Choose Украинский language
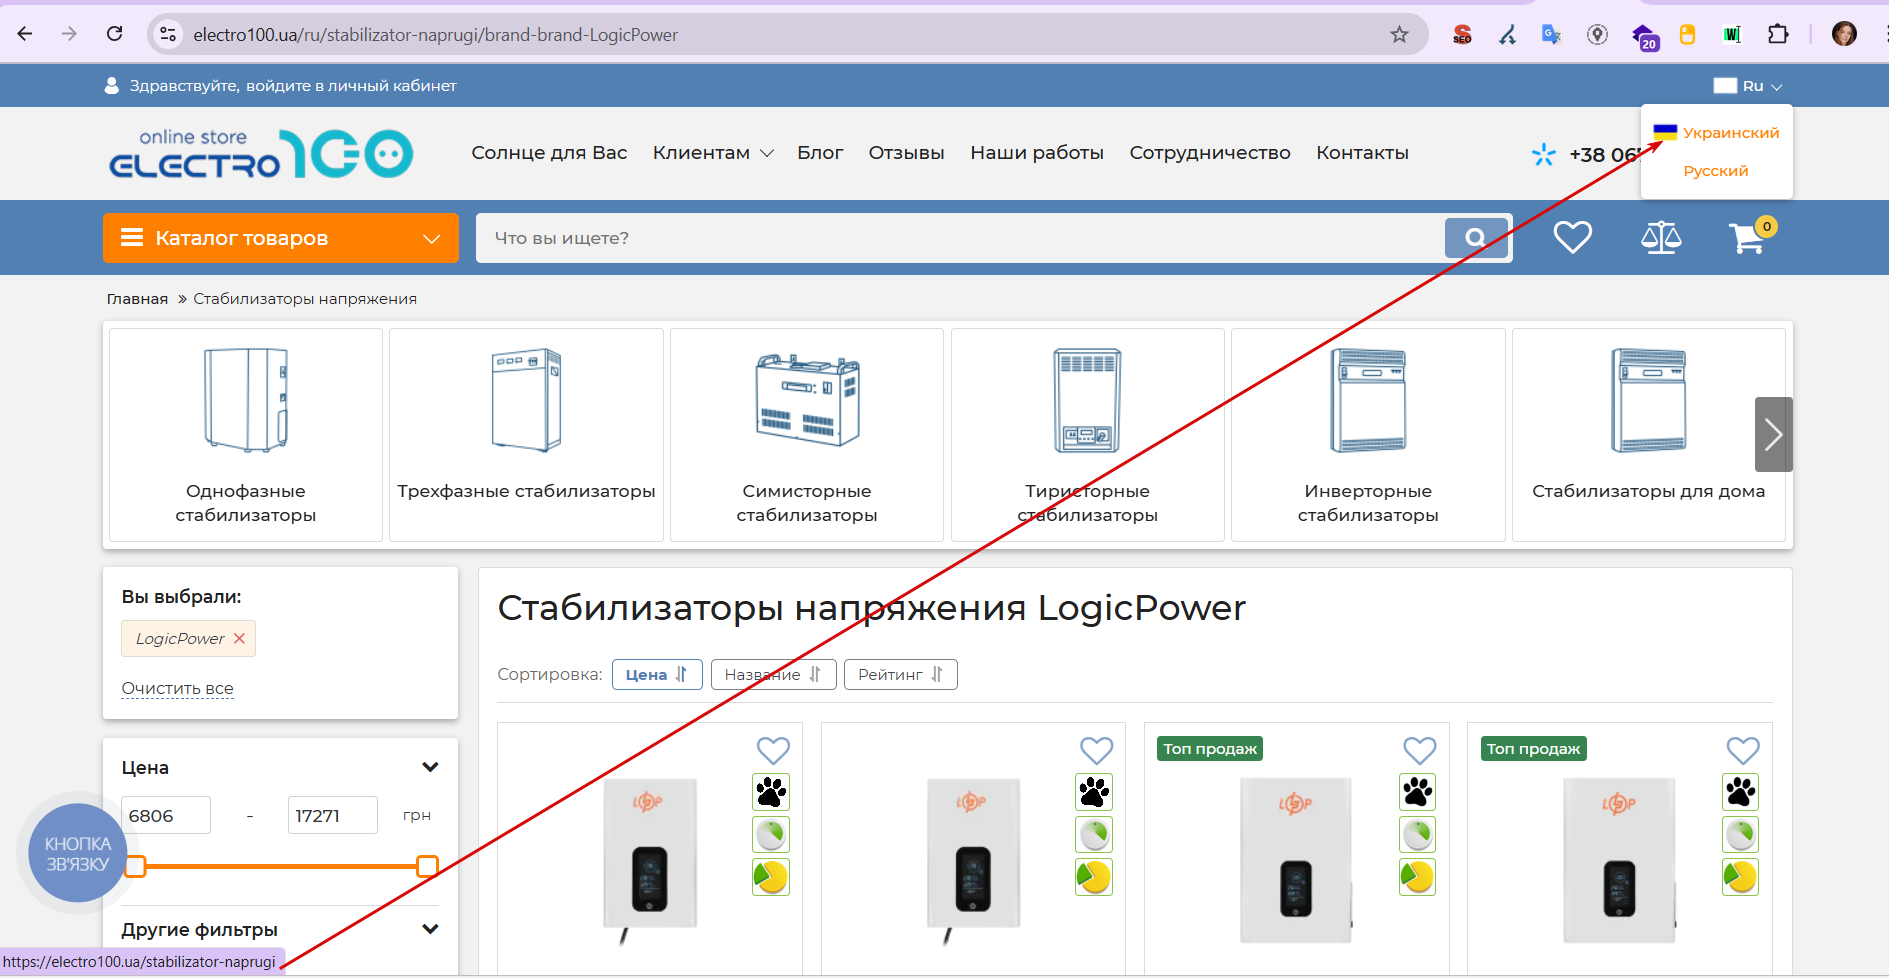The image size is (1889, 978). [x=1716, y=133]
